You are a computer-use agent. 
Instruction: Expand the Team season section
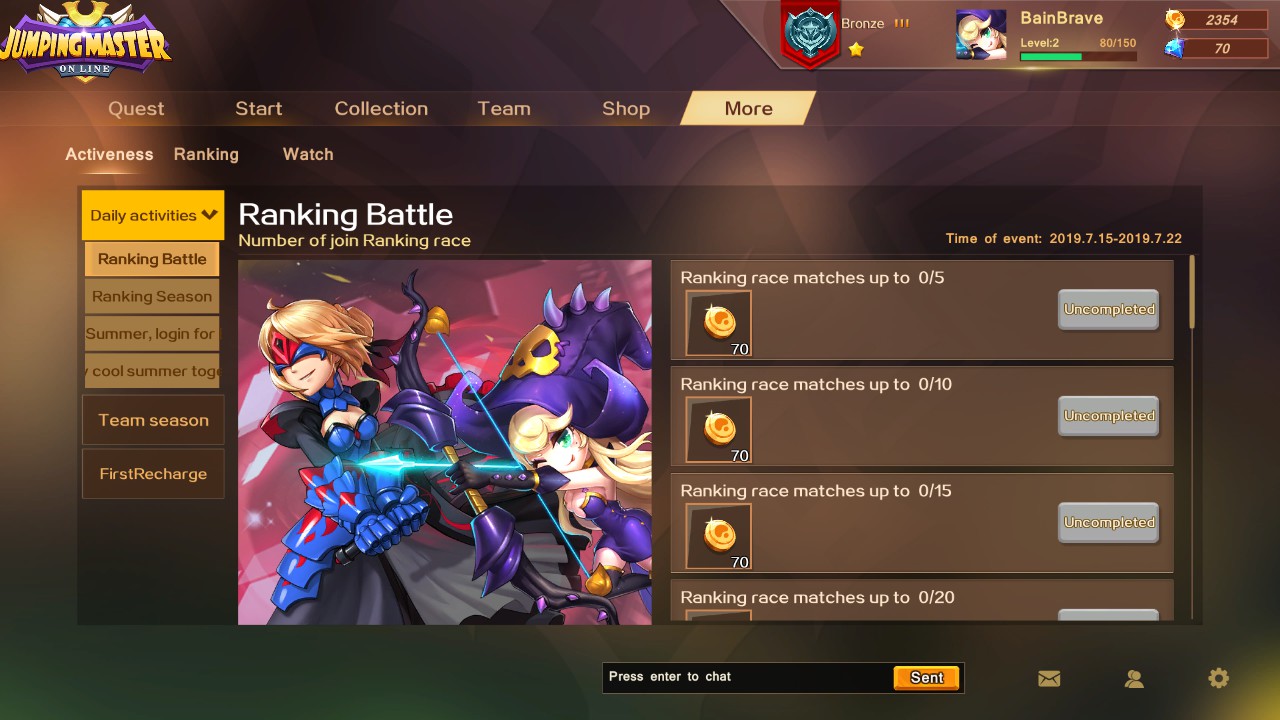153,420
